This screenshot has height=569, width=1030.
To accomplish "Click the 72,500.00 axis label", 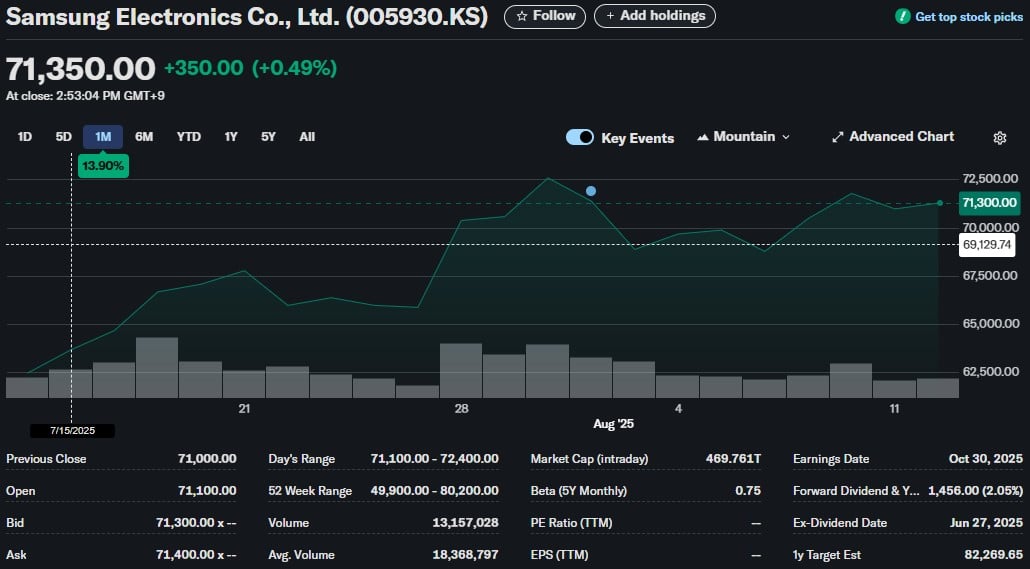I will [x=990, y=179].
